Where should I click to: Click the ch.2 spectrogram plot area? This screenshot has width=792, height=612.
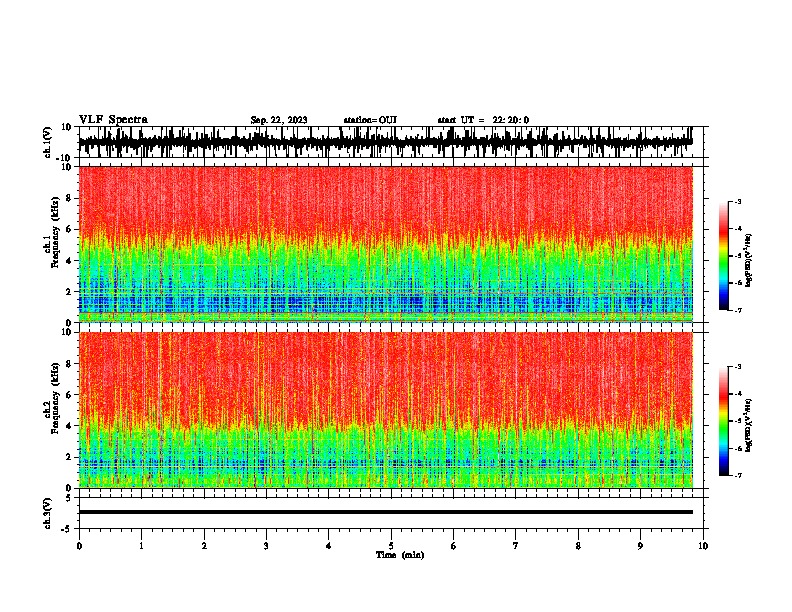[386, 410]
